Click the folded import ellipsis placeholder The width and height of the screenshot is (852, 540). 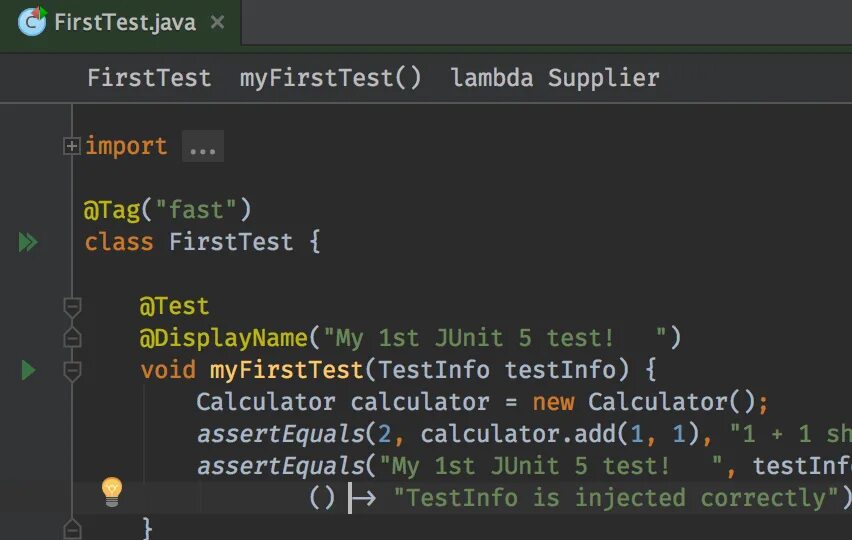[202, 147]
